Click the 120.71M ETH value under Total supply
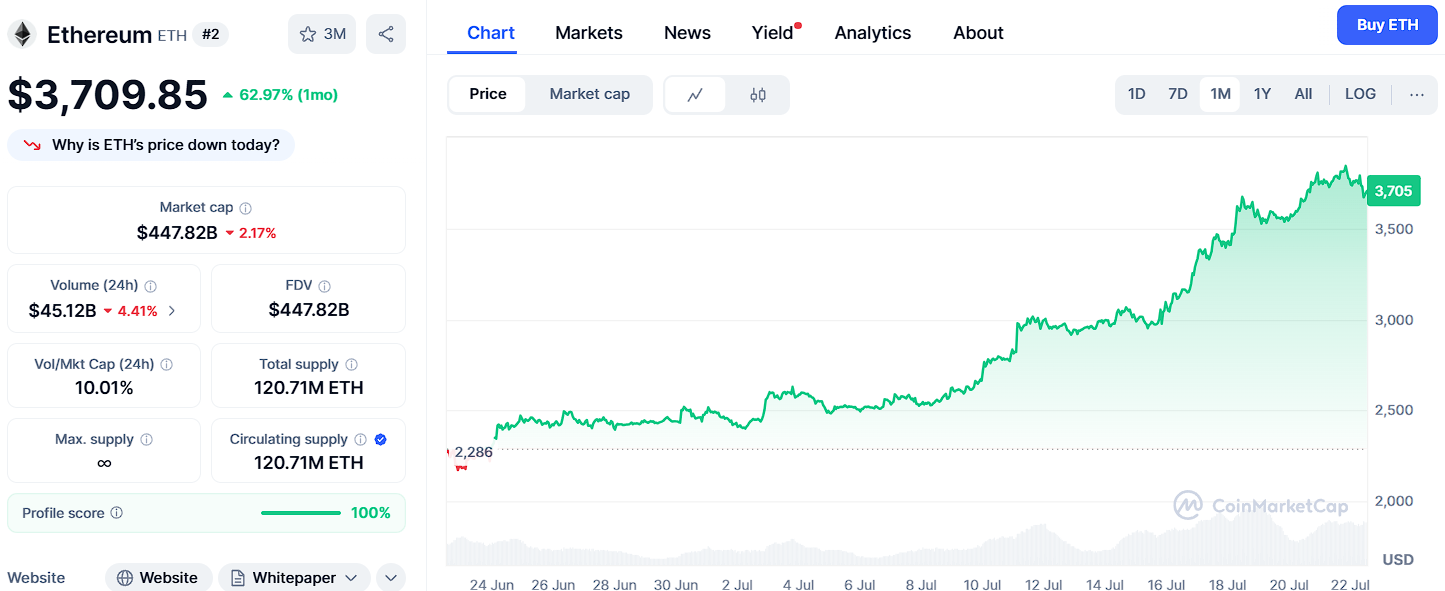The image size is (1445, 591). pos(309,388)
